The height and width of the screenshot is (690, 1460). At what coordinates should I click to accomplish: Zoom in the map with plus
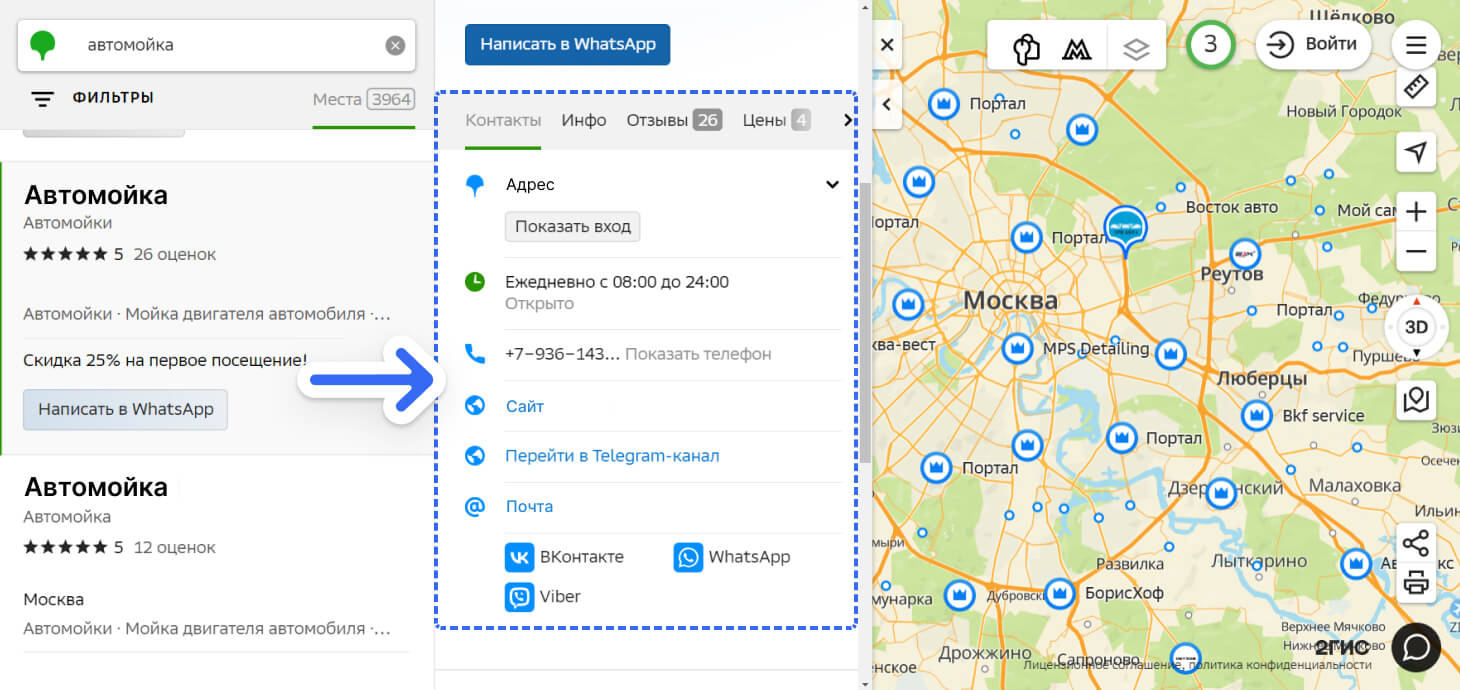1416,212
